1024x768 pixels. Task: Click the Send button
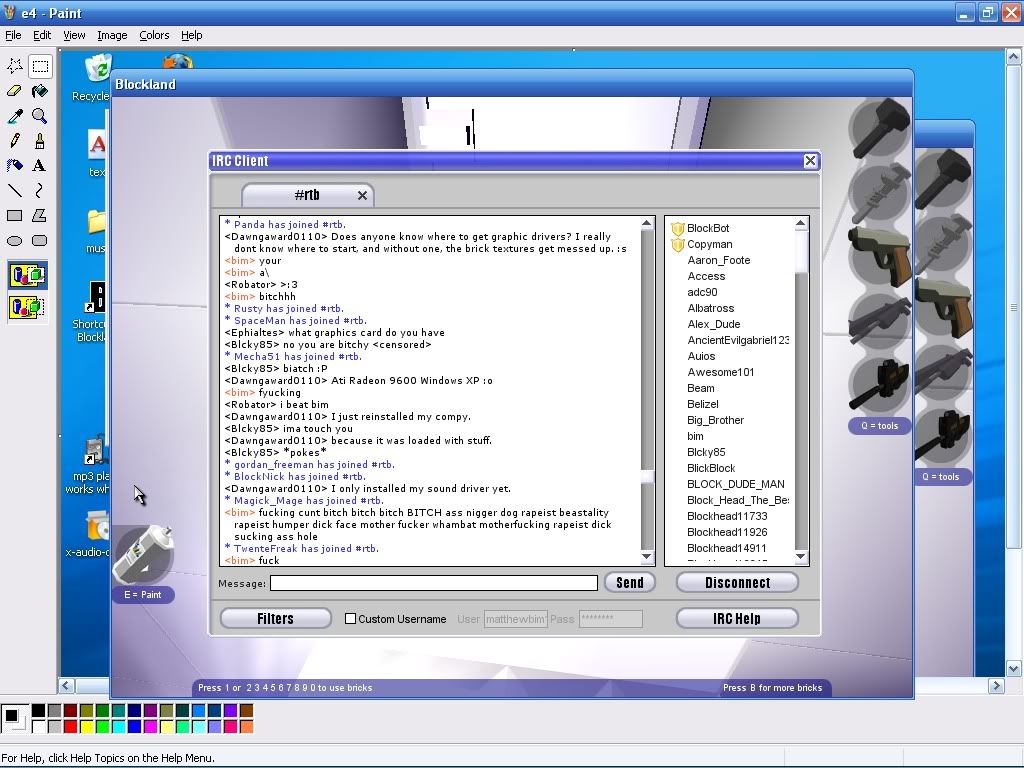pos(630,583)
